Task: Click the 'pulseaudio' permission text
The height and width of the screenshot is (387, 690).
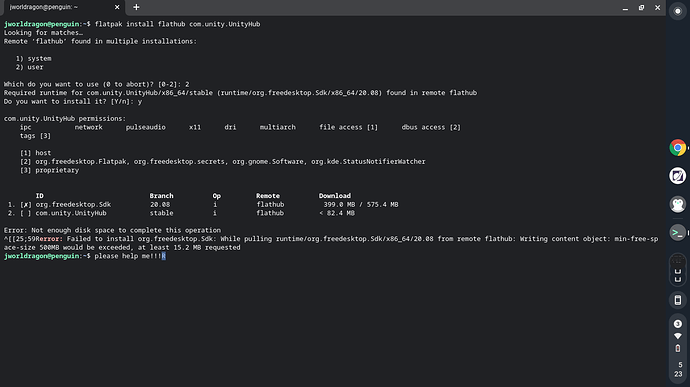Action: click(146, 127)
